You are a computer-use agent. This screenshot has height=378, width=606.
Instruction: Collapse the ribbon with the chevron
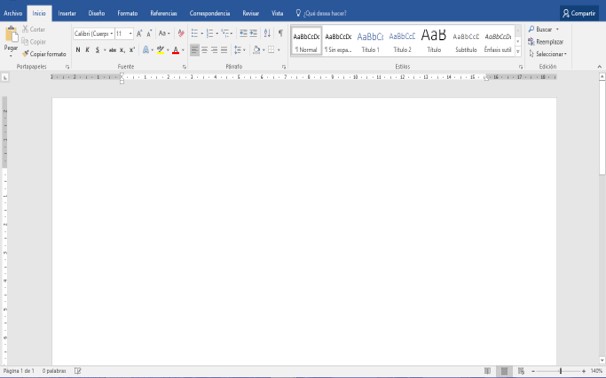click(x=599, y=67)
